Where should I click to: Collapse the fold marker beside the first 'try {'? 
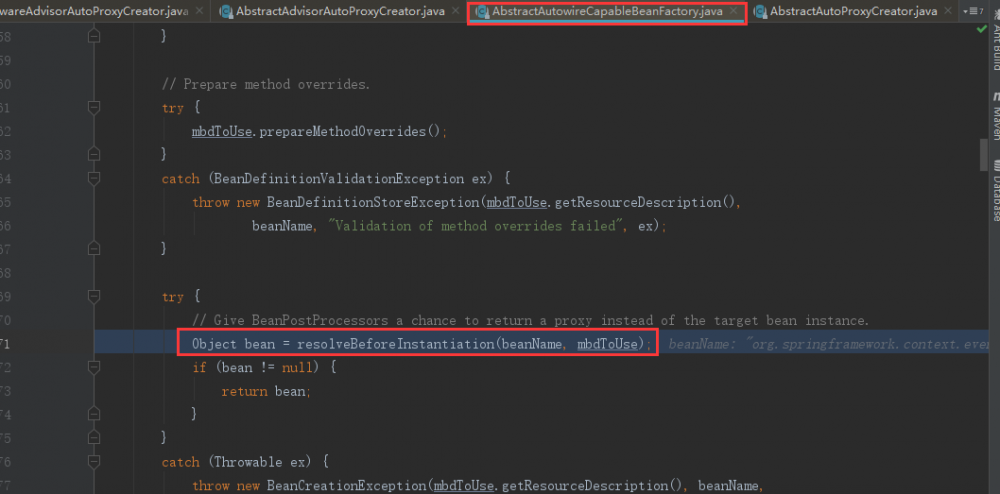(94, 108)
